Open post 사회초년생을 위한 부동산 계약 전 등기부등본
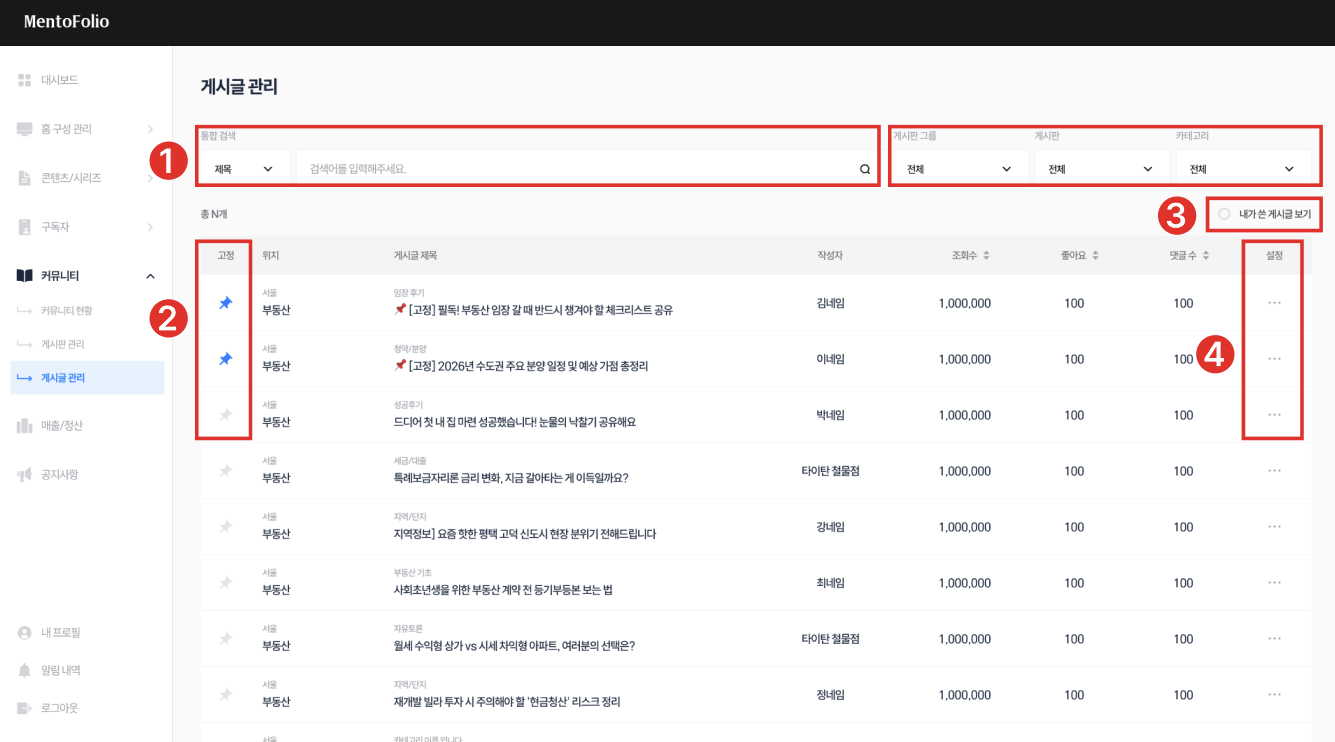1335x742 pixels. click(x=503, y=590)
